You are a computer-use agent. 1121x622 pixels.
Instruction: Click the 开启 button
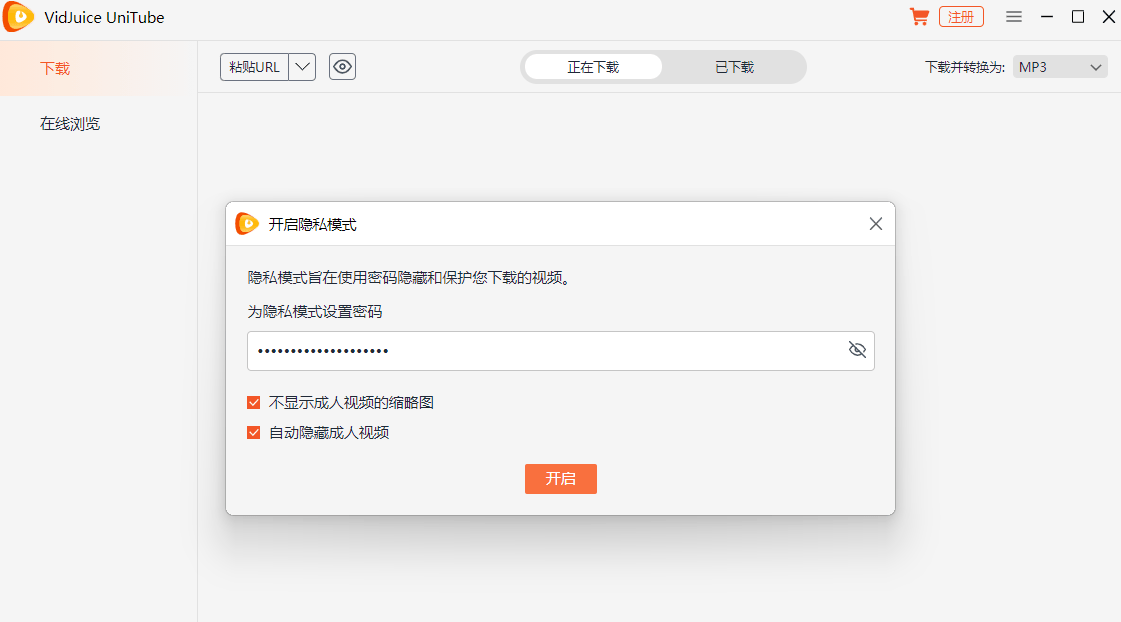(x=560, y=479)
